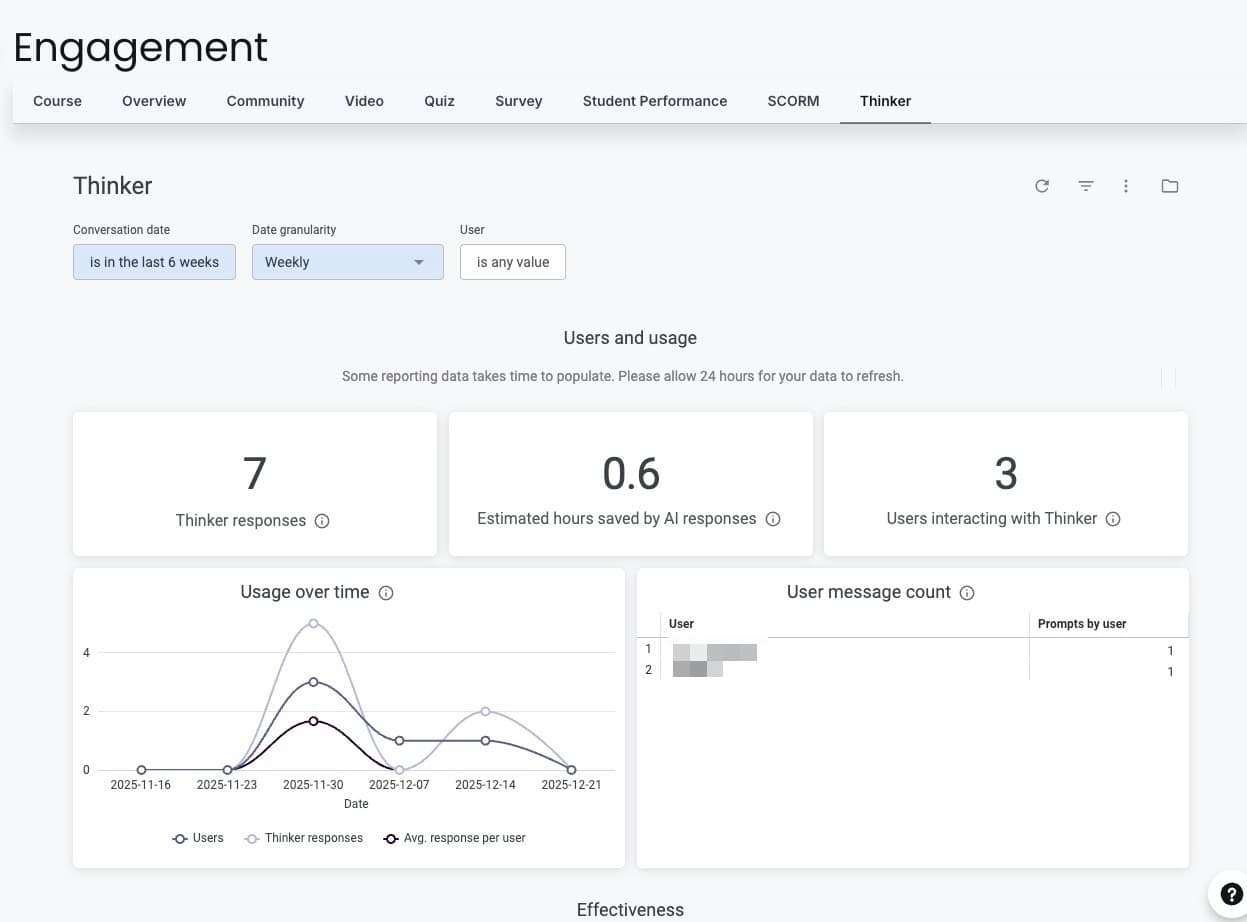Open info tooltip for Thinker responses
This screenshot has width=1247, height=922.
coord(321,521)
